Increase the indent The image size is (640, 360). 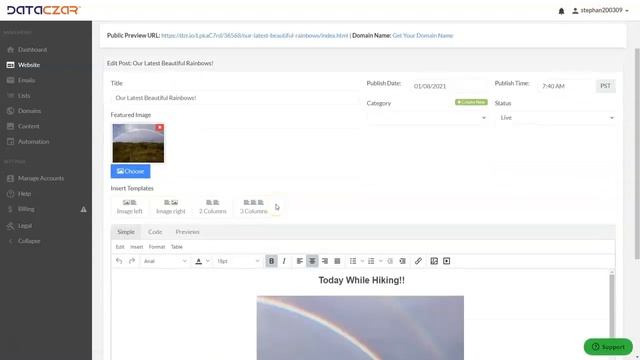402,261
